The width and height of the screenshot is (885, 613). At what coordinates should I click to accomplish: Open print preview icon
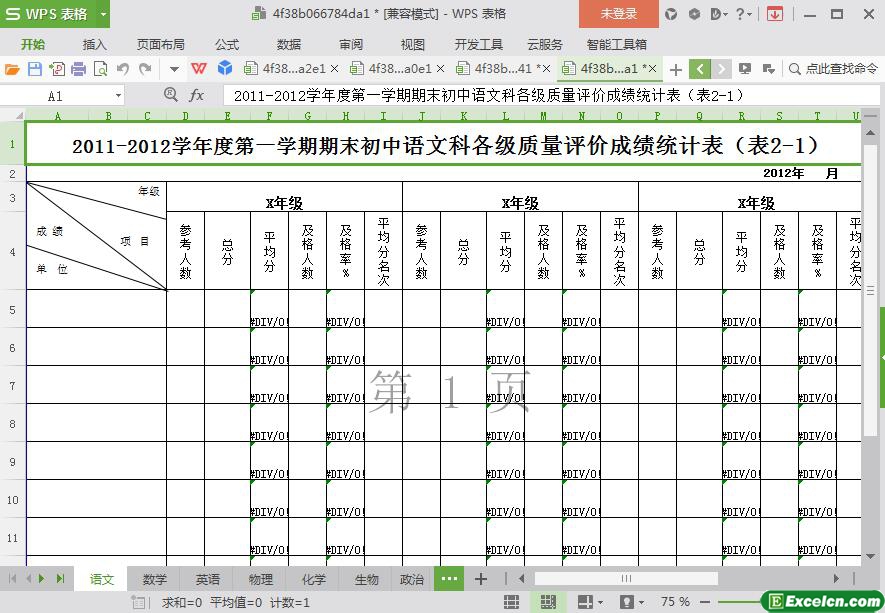point(100,69)
